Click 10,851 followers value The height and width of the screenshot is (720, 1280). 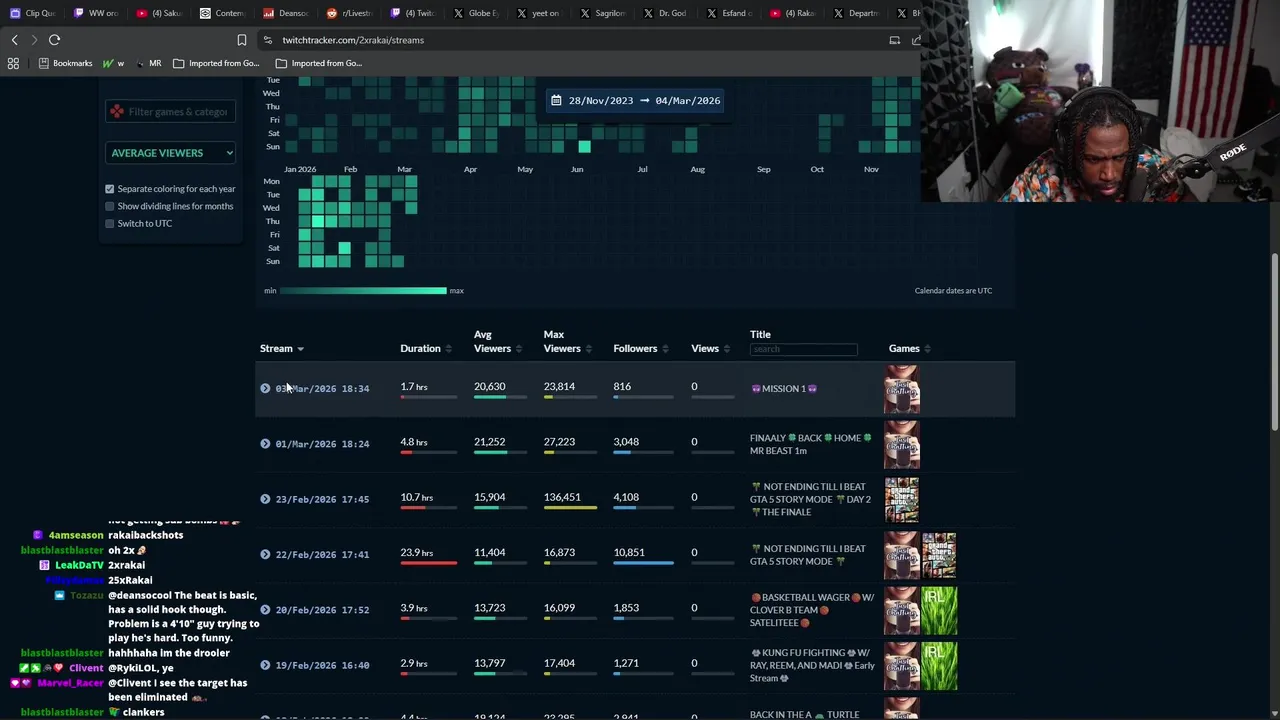tap(629, 552)
